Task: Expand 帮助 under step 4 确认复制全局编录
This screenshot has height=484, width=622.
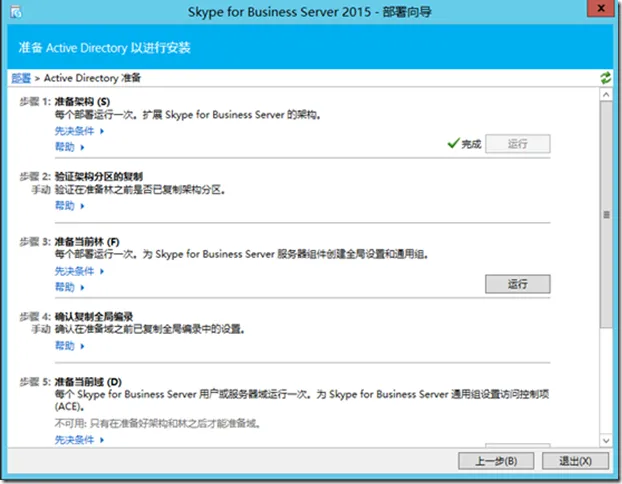Action: click(69, 346)
